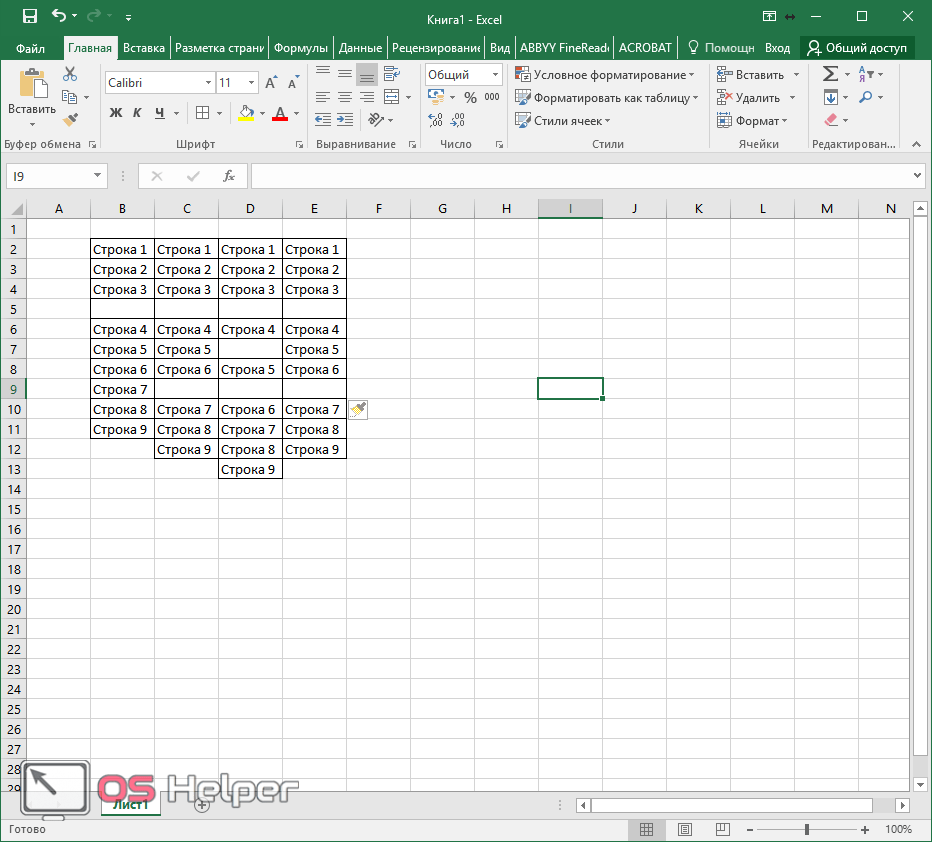Open the Общий number format dropdown
Screen dimensions: 932x842
click(x=496, y=75)
